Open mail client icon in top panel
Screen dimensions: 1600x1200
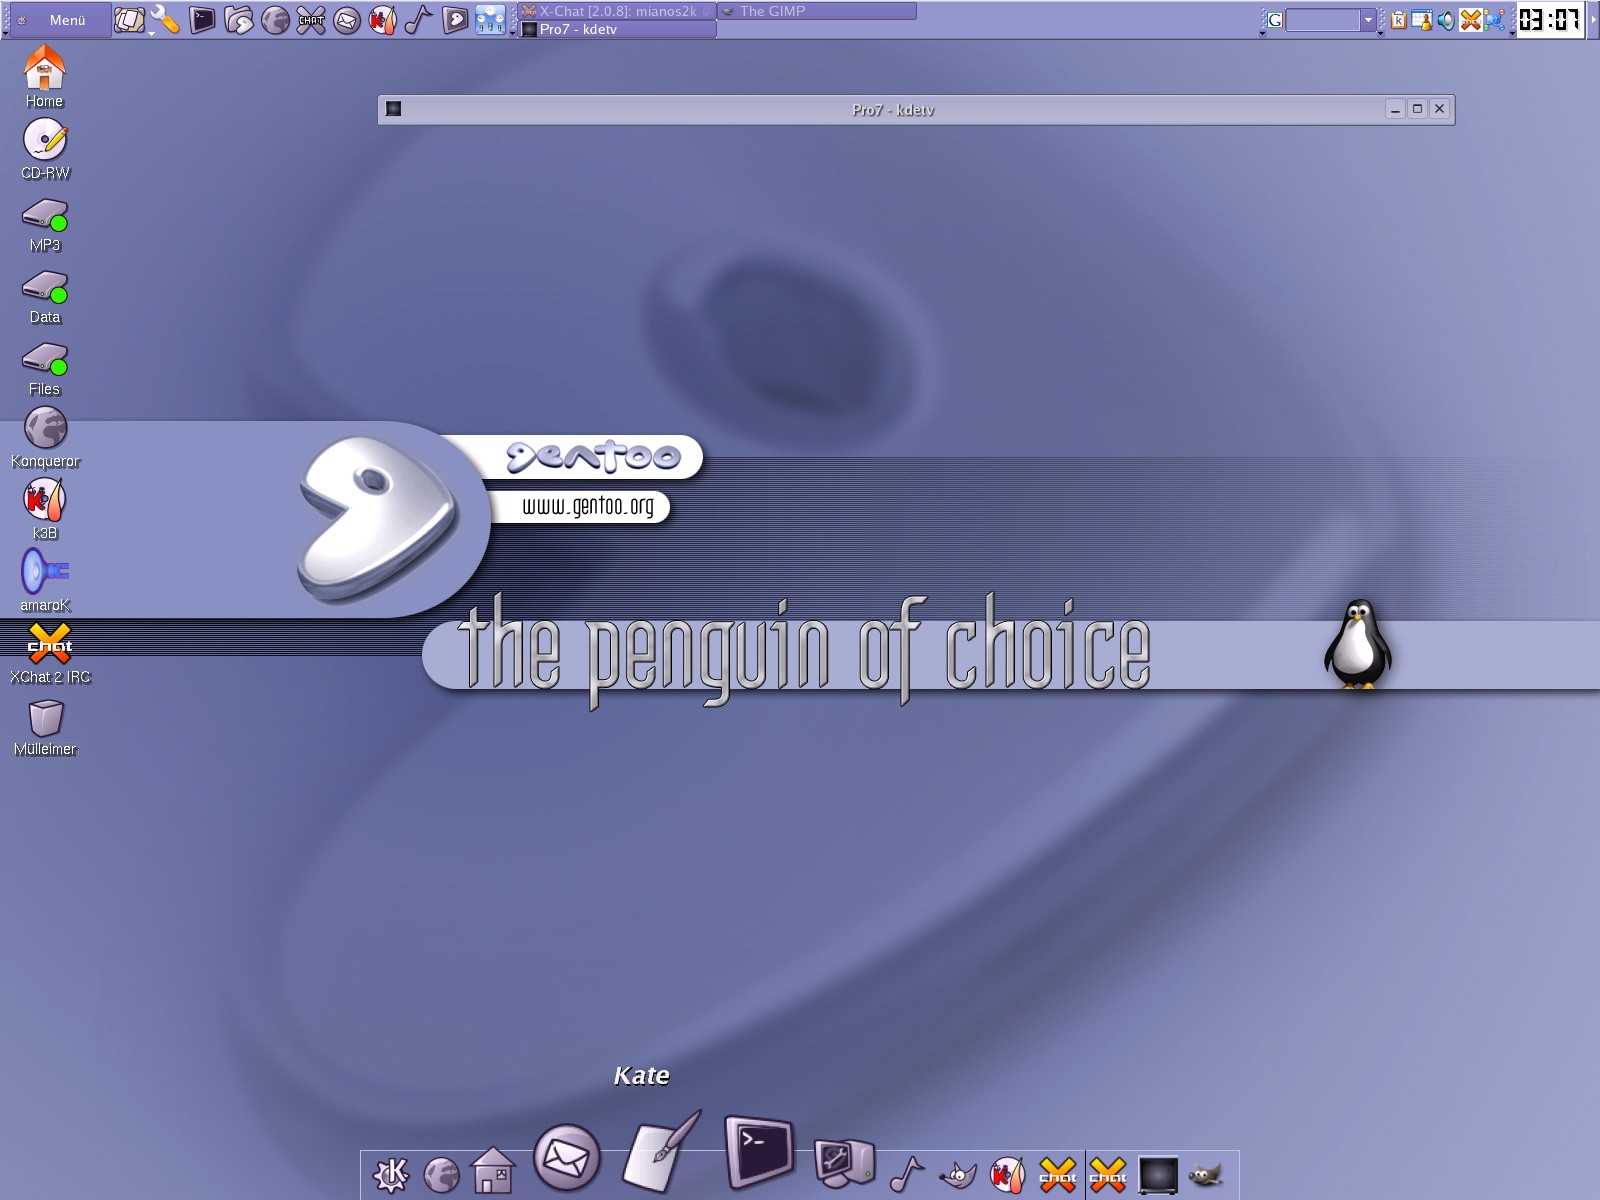pyautogui.click(x=347, y=20)
